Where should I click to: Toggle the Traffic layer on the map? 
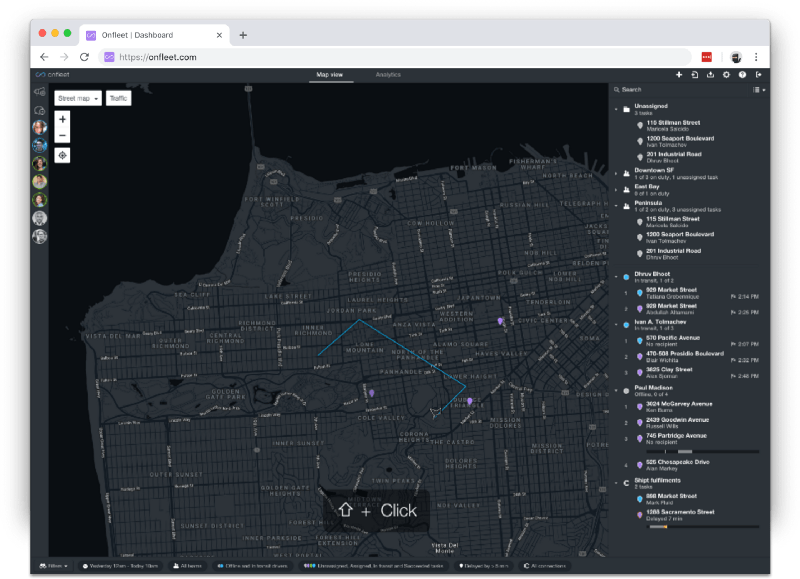119,98
